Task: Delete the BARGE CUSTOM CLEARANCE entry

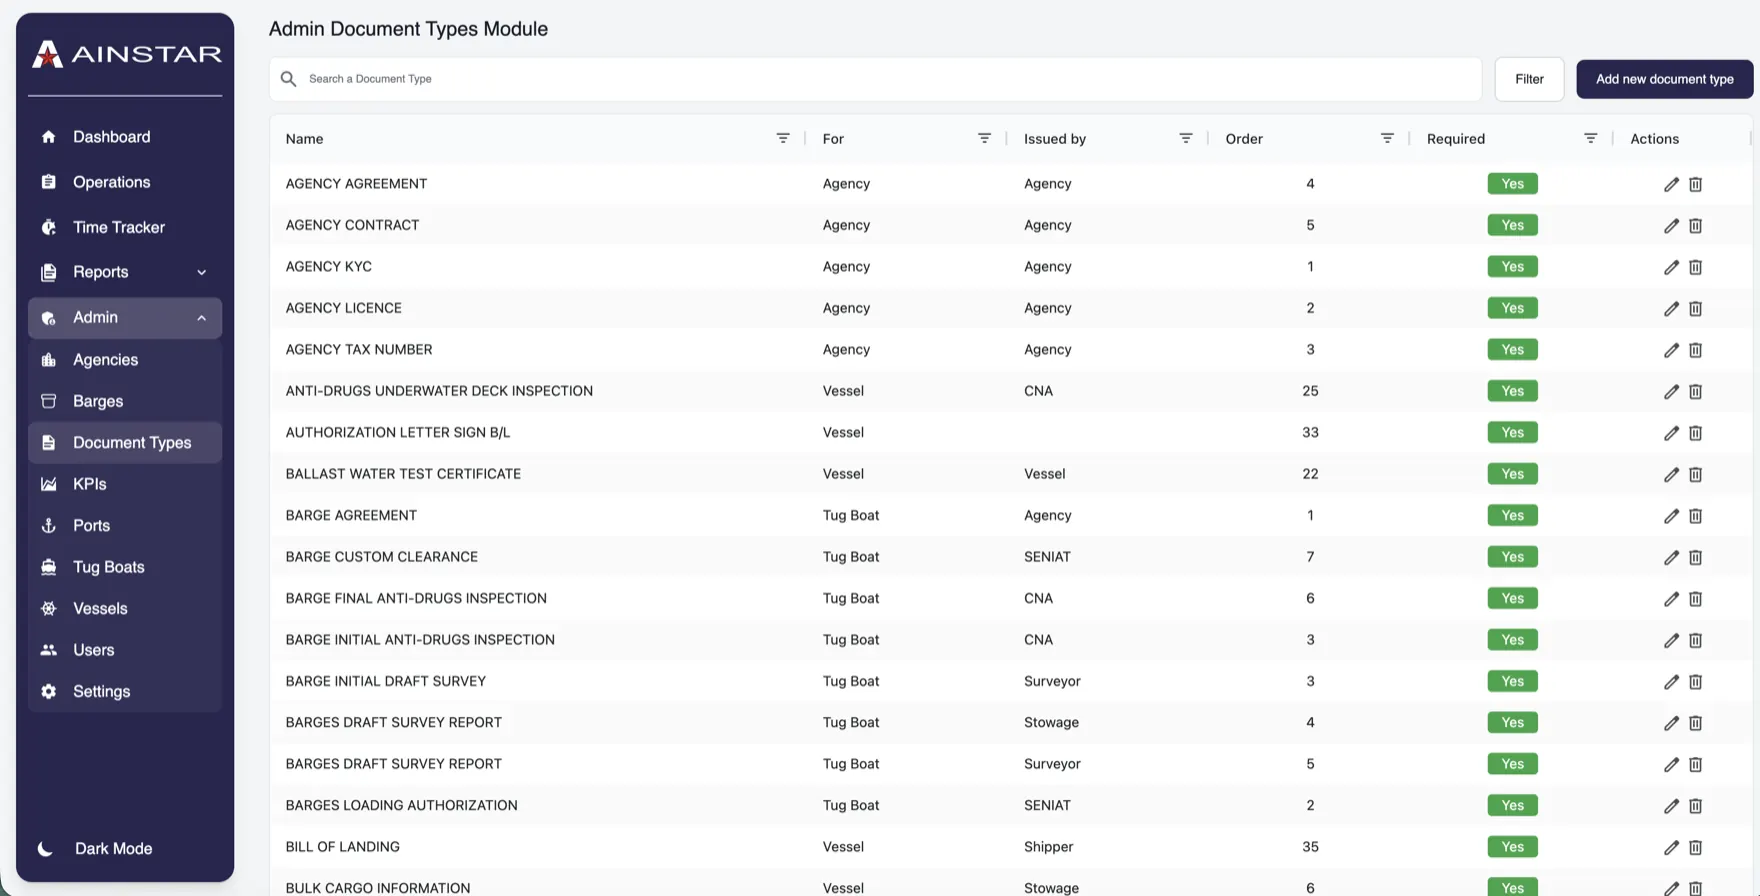Action: coord(1695,558)
